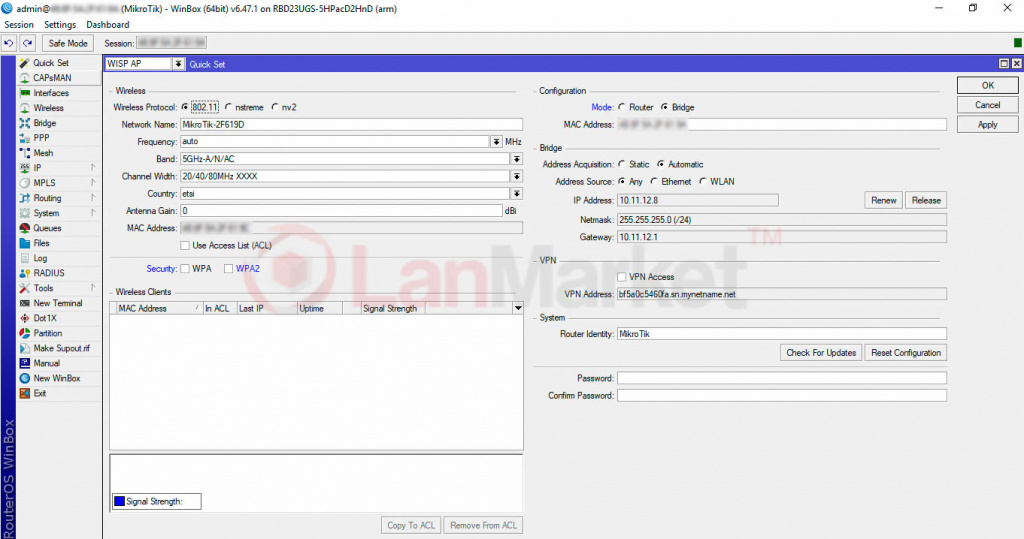The width and height of the screenshot is (1024, 539).
Task: Enable the WPA2 security checkbox
Action: point(229,269)
